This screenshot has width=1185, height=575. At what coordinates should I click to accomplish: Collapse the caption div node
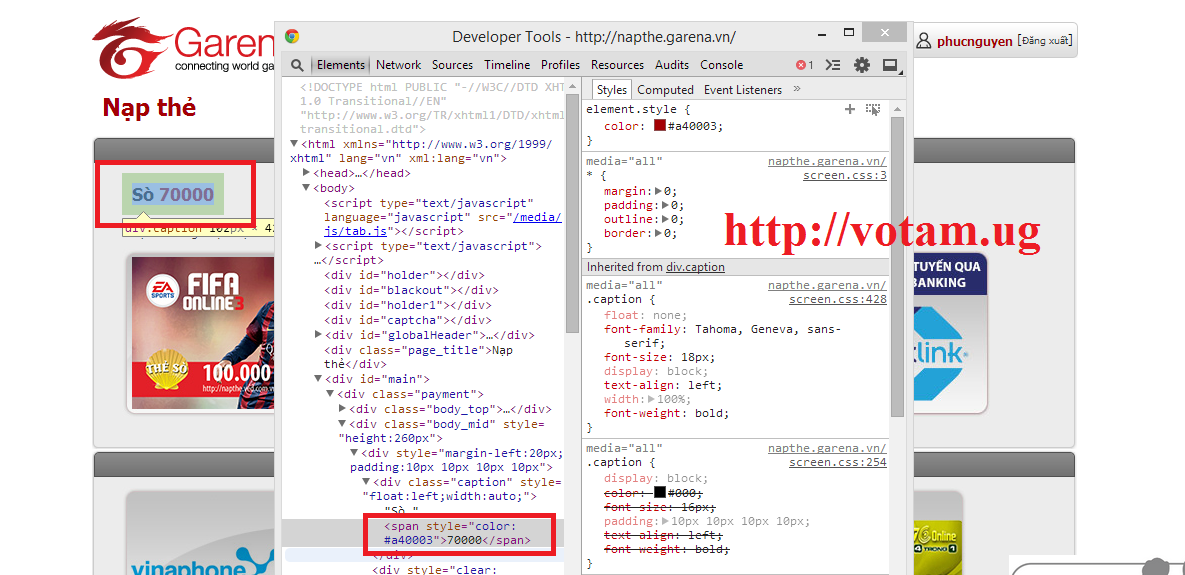(367, 482)
